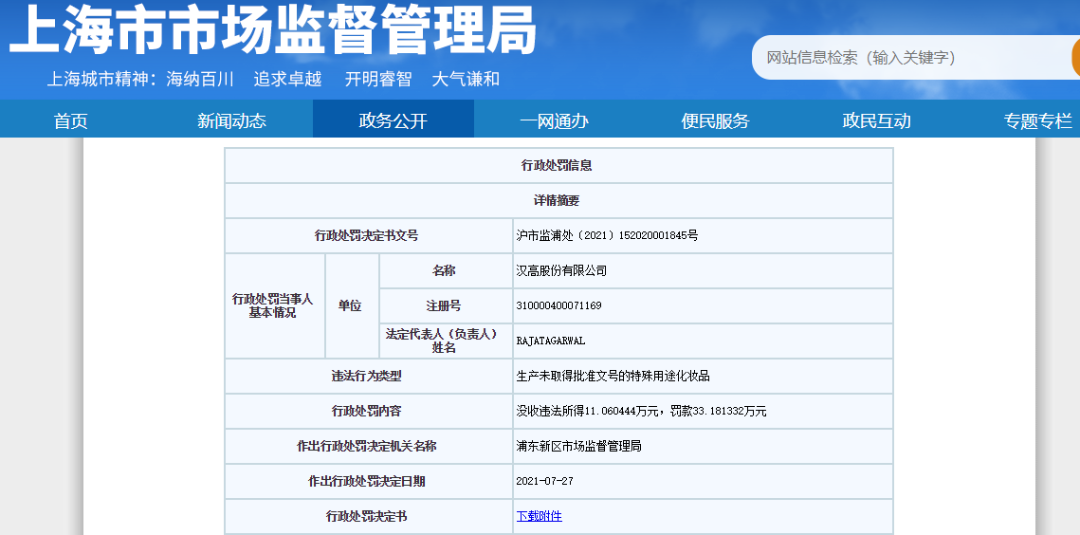
Task: Select registration number 310000400071169
Action: (559, 306)
